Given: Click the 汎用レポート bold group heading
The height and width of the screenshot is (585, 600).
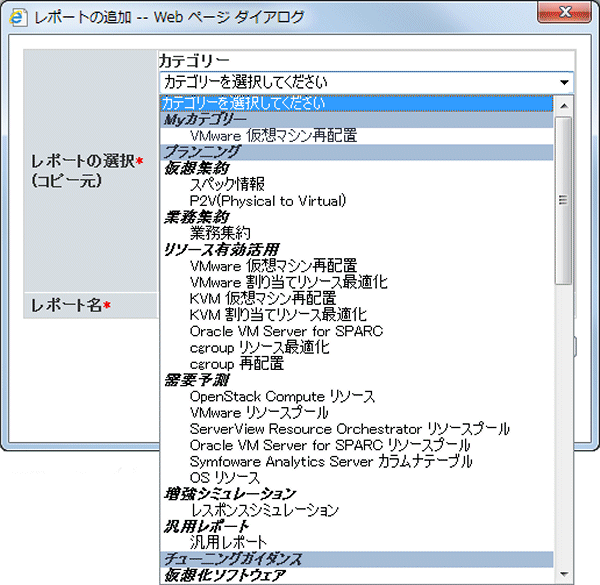Looking at the screenshot, I should pos(207,526).
